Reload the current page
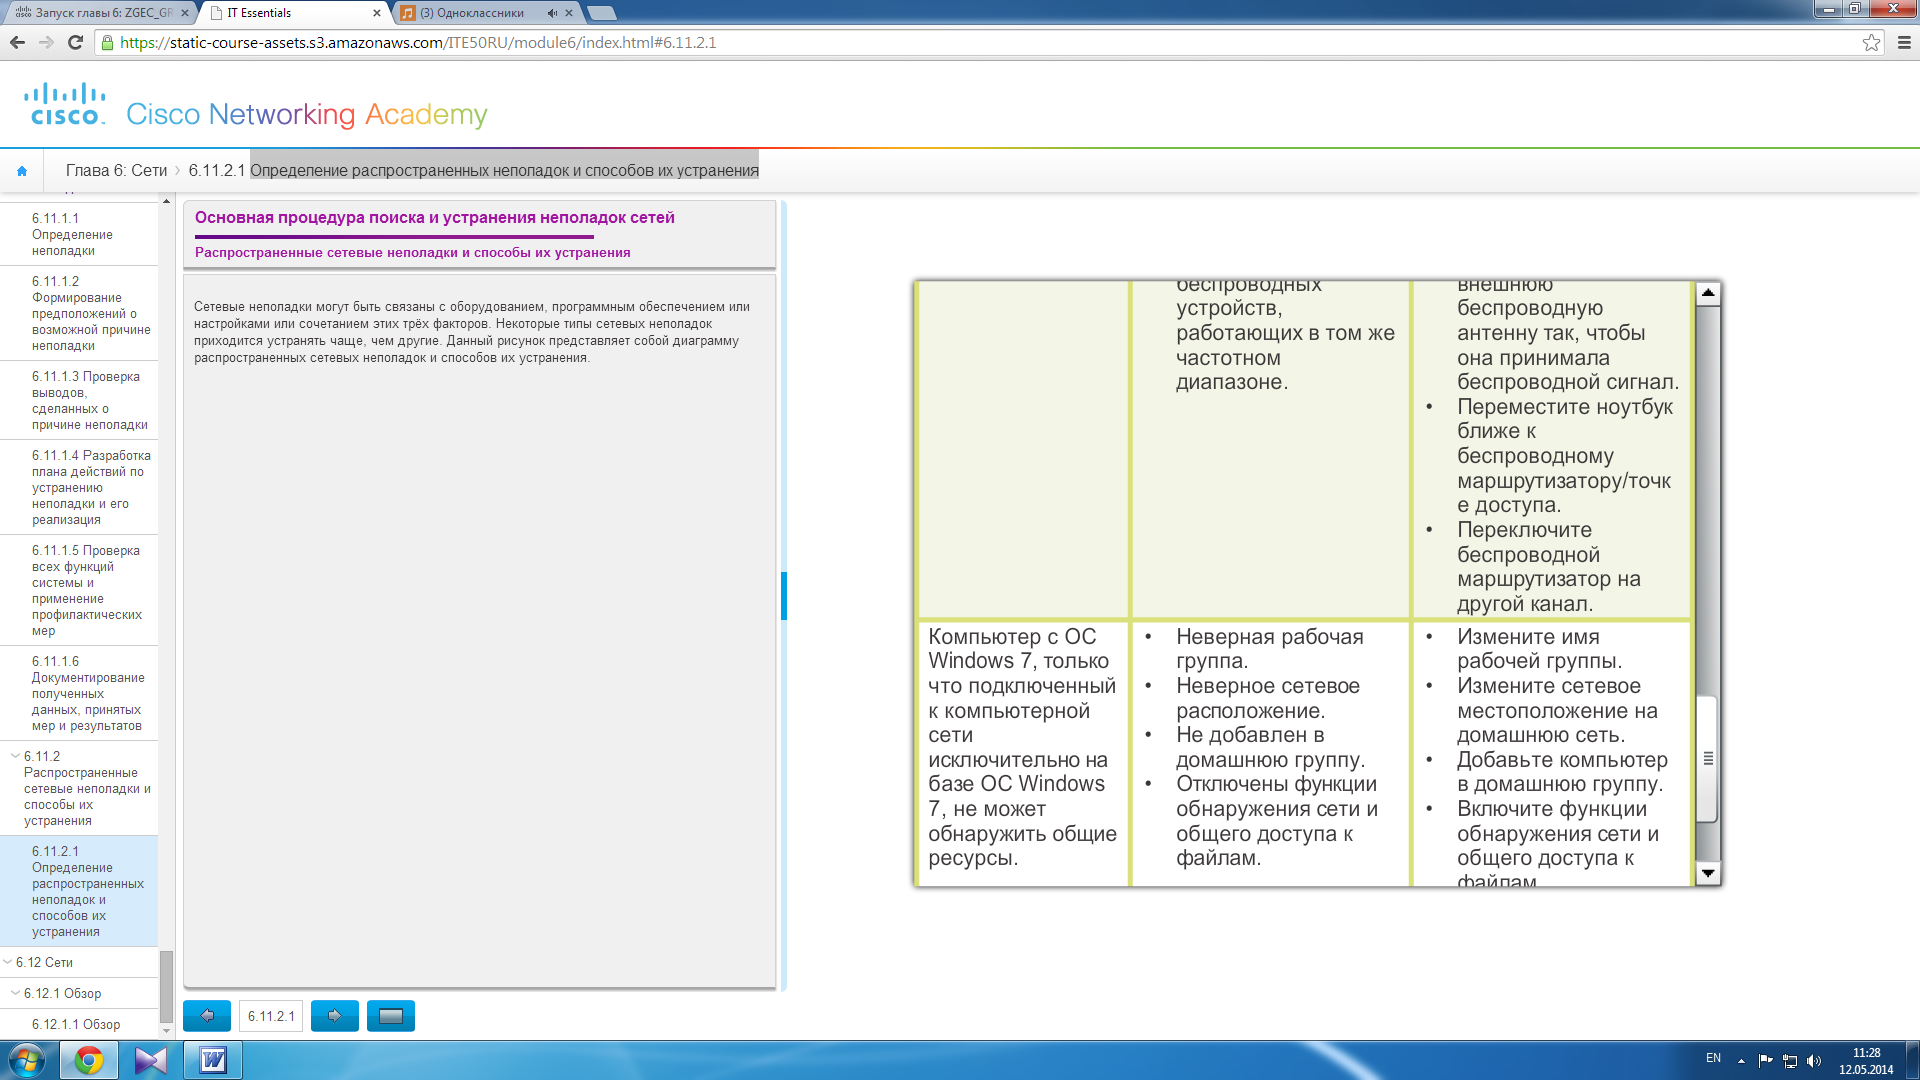Screen dimensions: 1920x1080 75,42
